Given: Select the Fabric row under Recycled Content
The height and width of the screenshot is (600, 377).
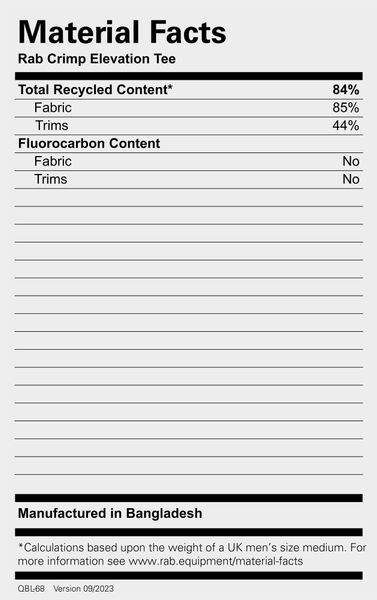Looking at the screenshot, I should tap(189, 108).
